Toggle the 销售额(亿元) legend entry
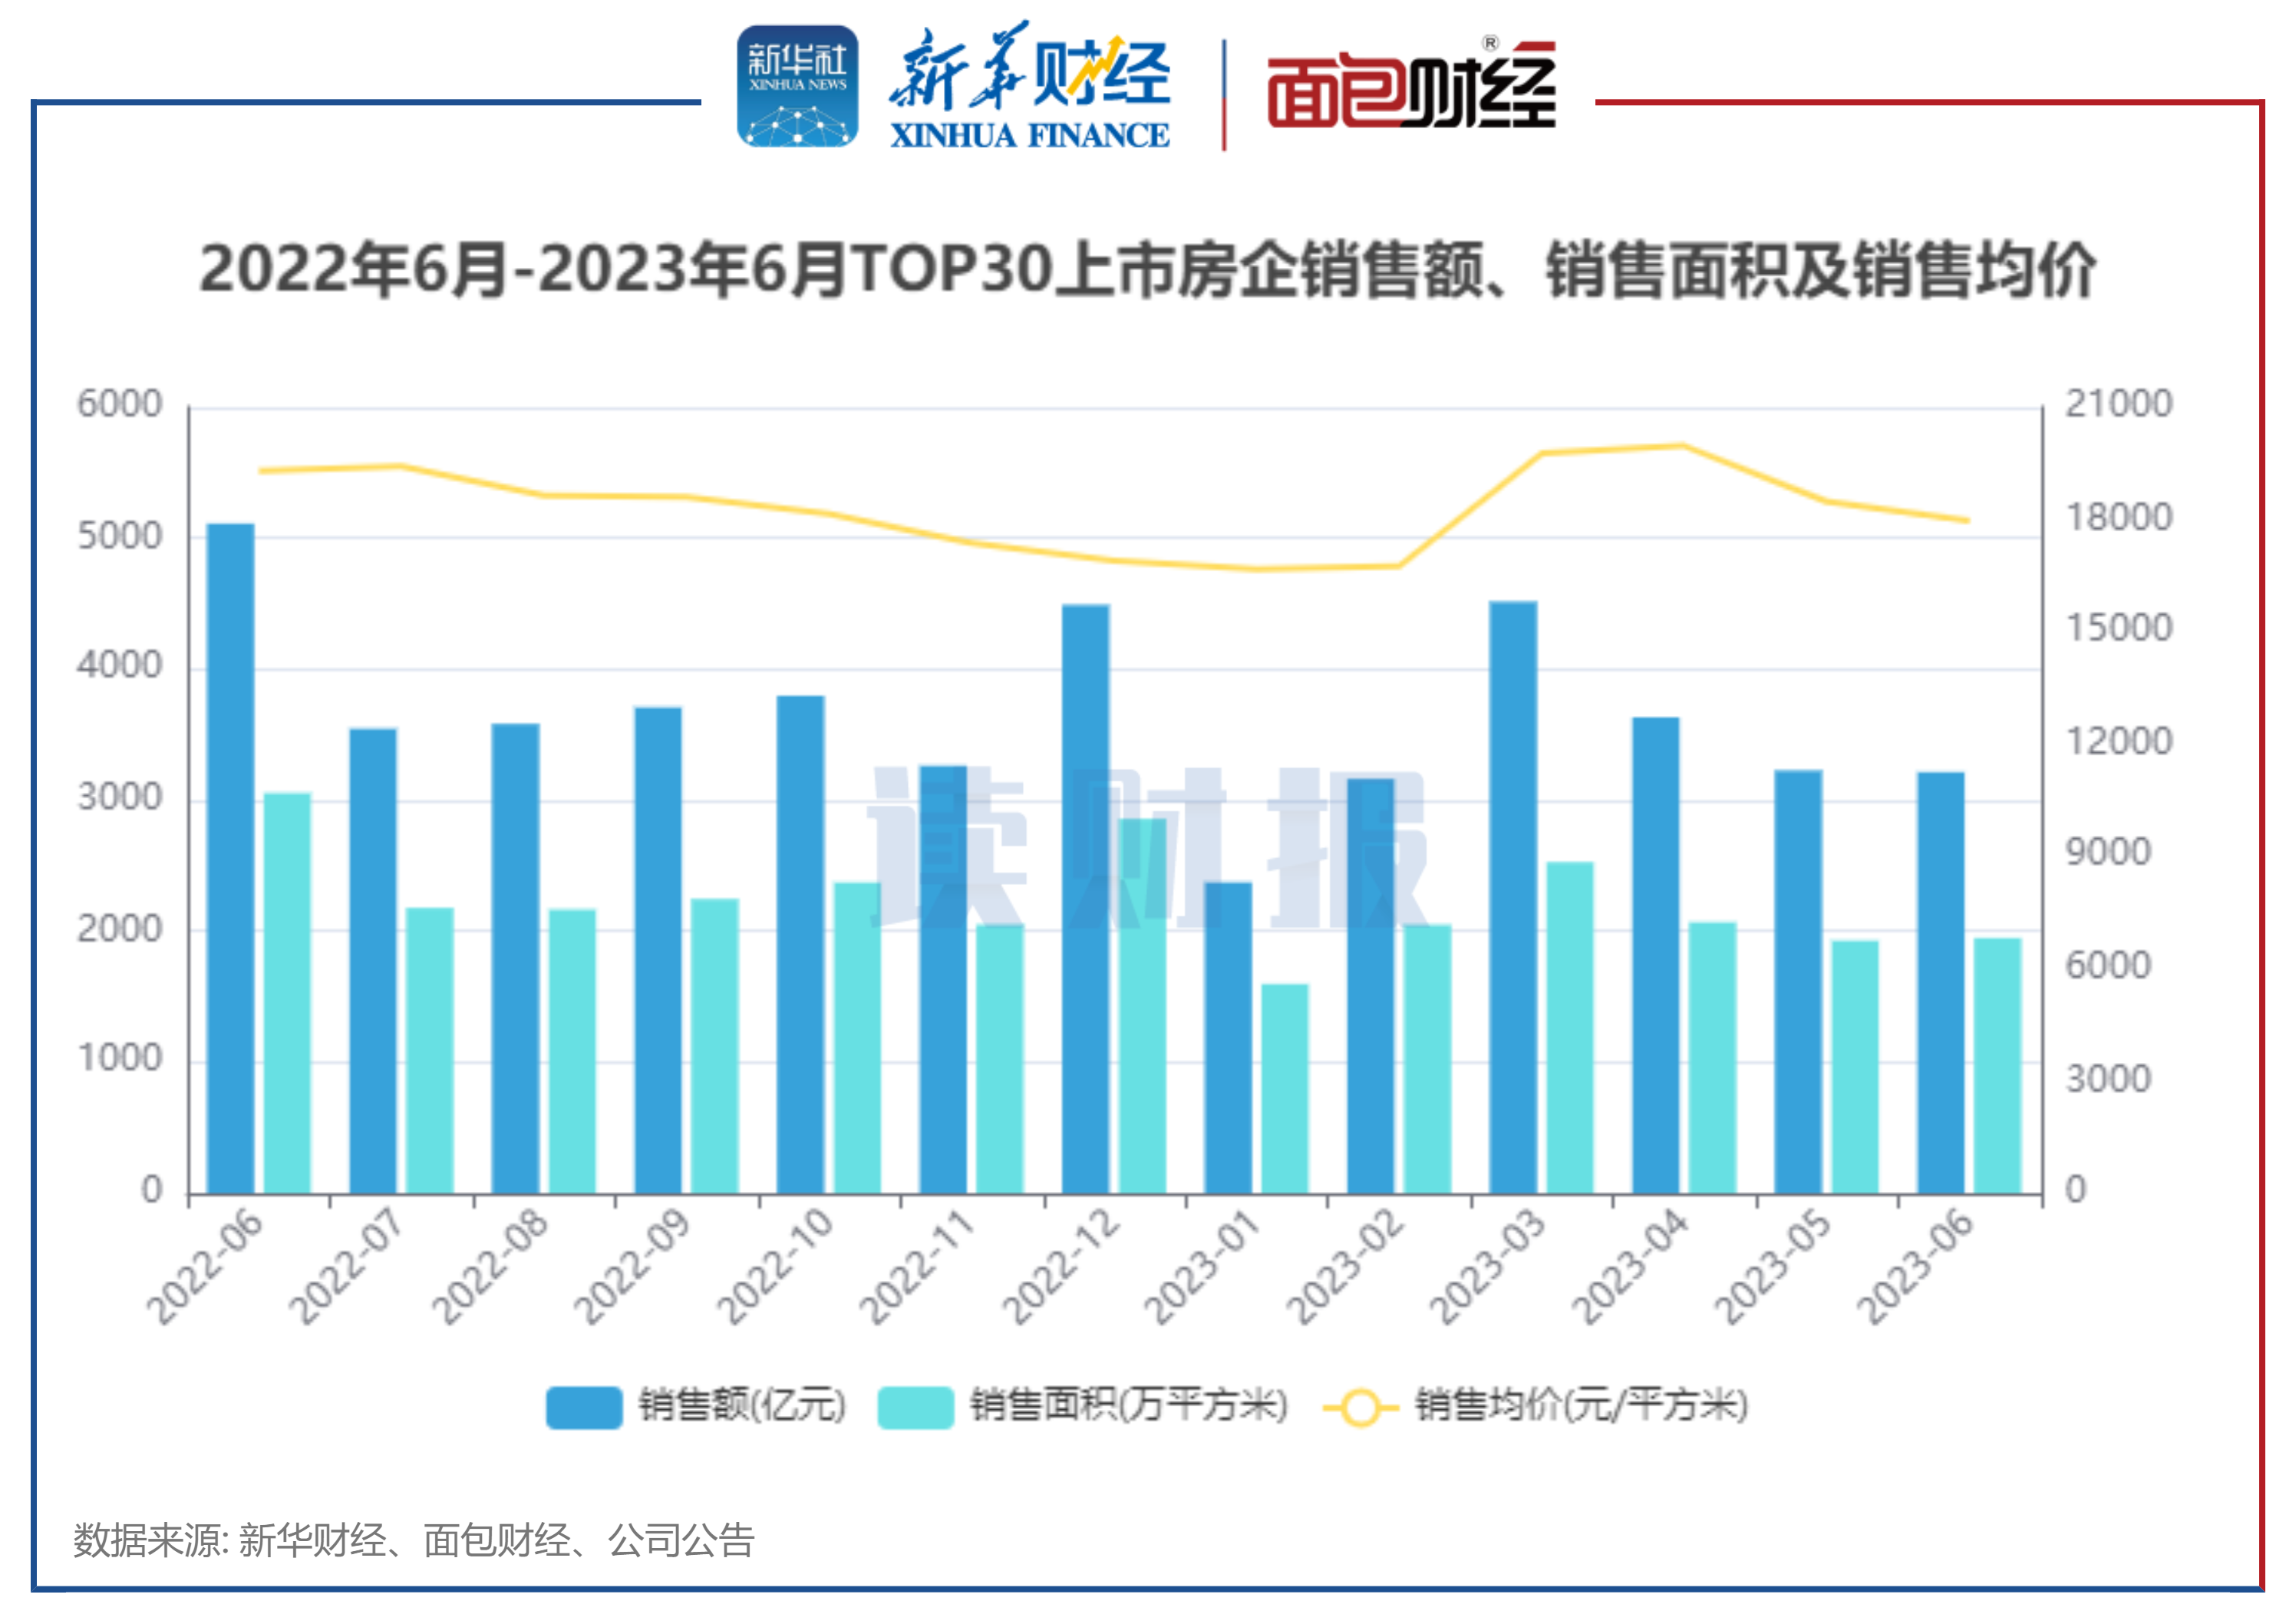Screen dimensions: 2296x1624 click(x=741, y=1405)
